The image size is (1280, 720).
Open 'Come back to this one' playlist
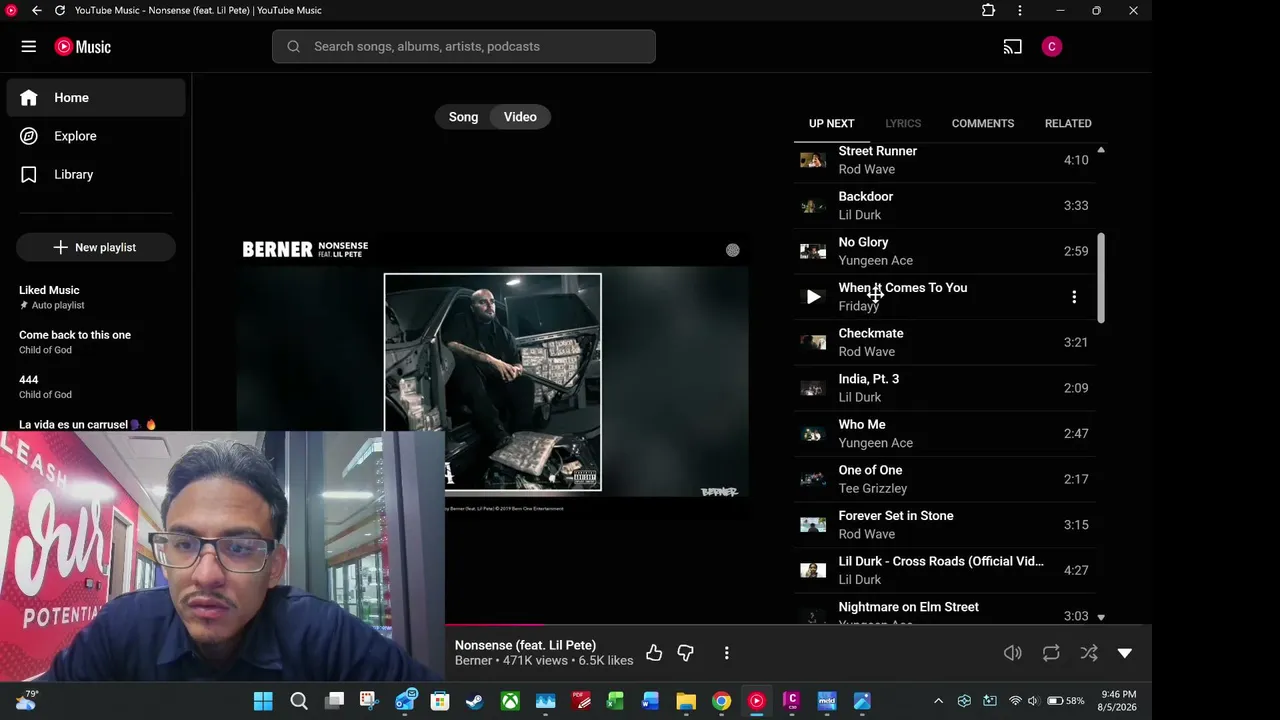tap(96, 342)
